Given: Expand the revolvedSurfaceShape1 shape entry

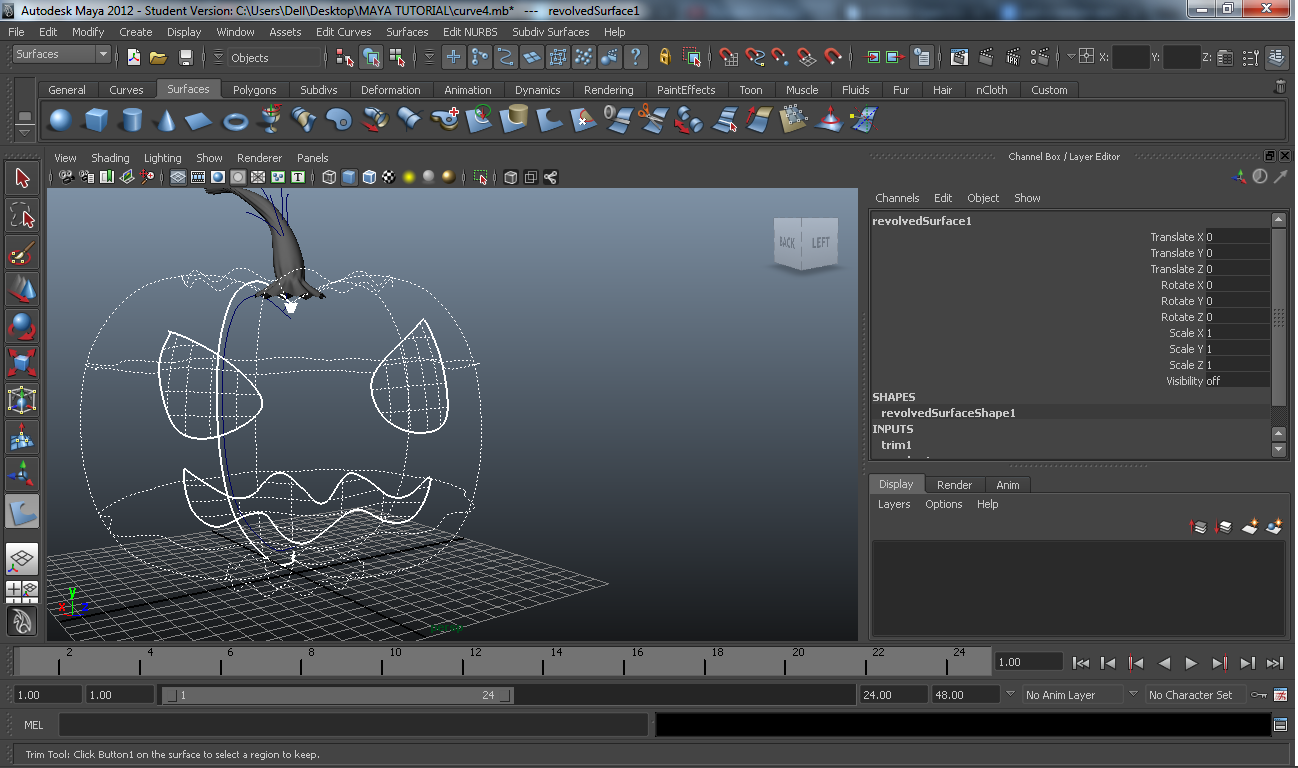Looking at the screenshot, I should tap(948, 413).
